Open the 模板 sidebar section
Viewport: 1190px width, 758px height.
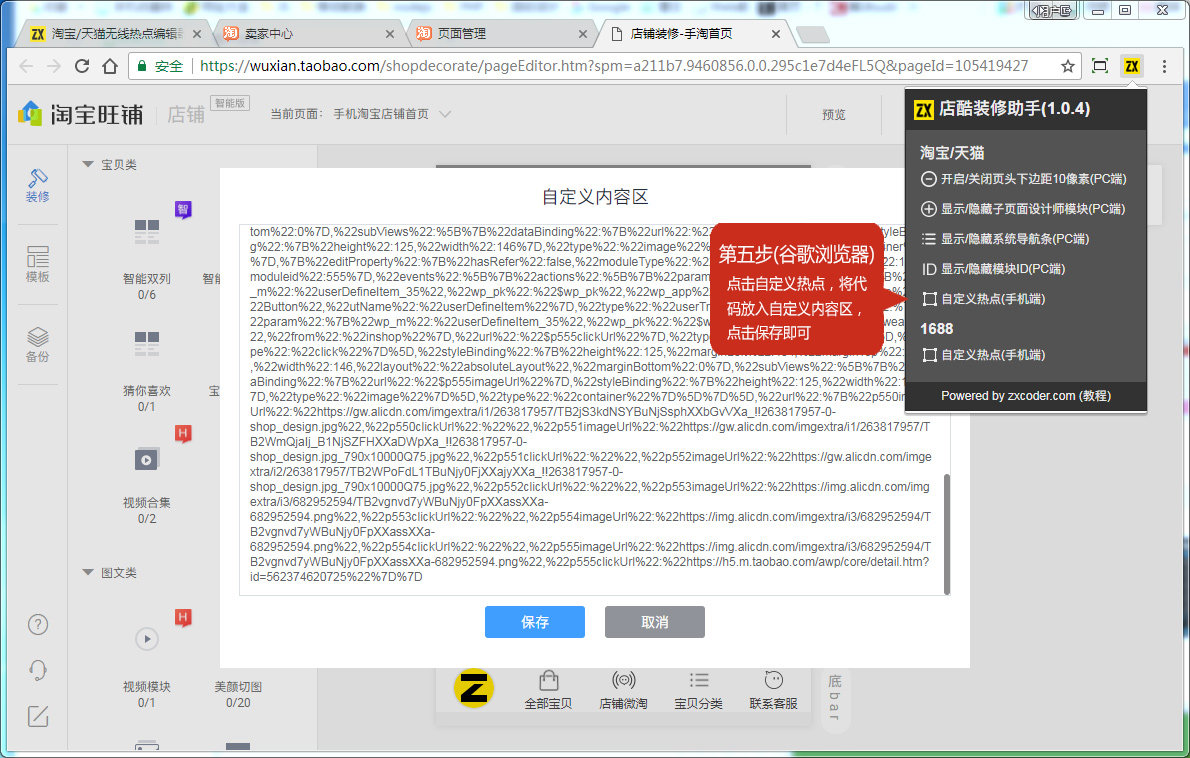37,264
